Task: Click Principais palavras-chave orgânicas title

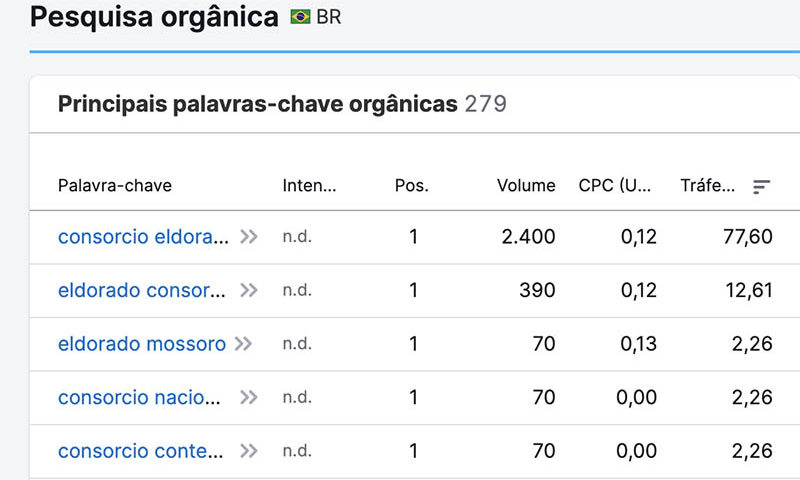Action: (258, 104)
